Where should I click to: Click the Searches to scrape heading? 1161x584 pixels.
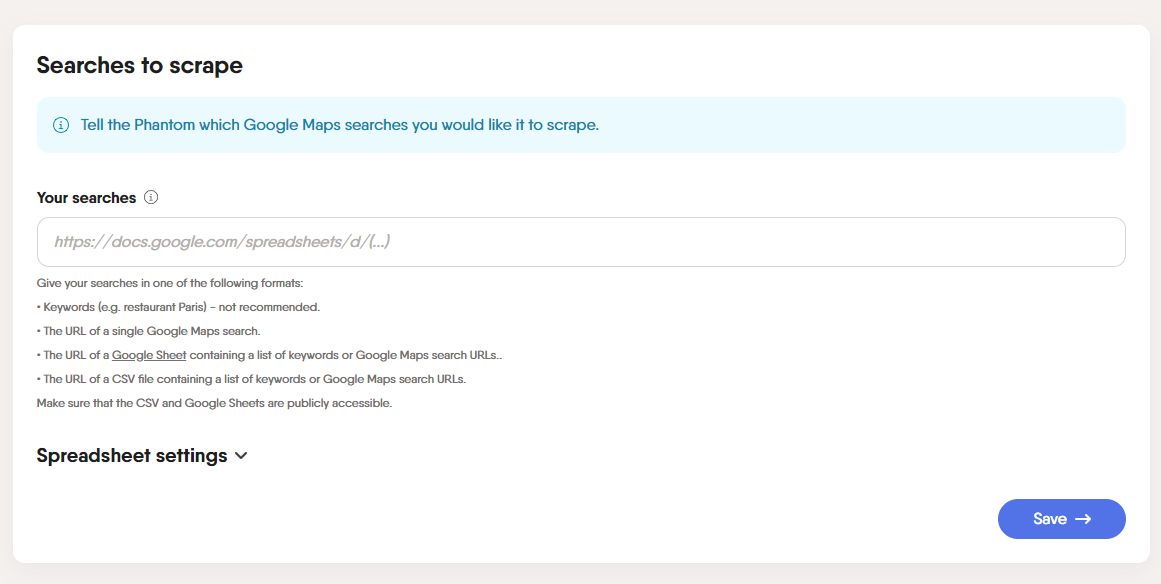coord(140,65)
